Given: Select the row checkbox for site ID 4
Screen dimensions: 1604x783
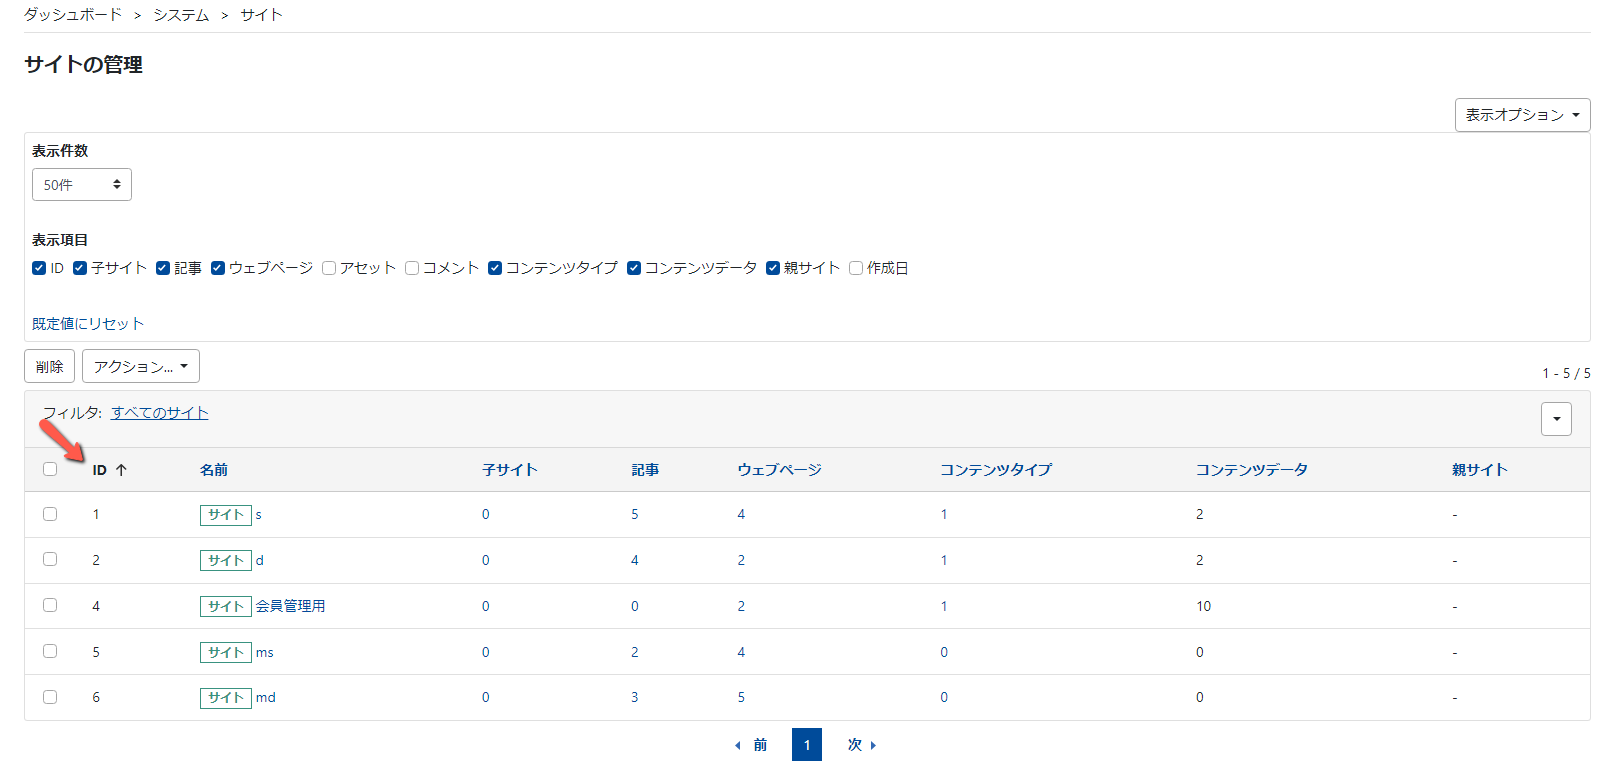Looking at the screenshot, I should pyautogui.click(x=50, y=605).
